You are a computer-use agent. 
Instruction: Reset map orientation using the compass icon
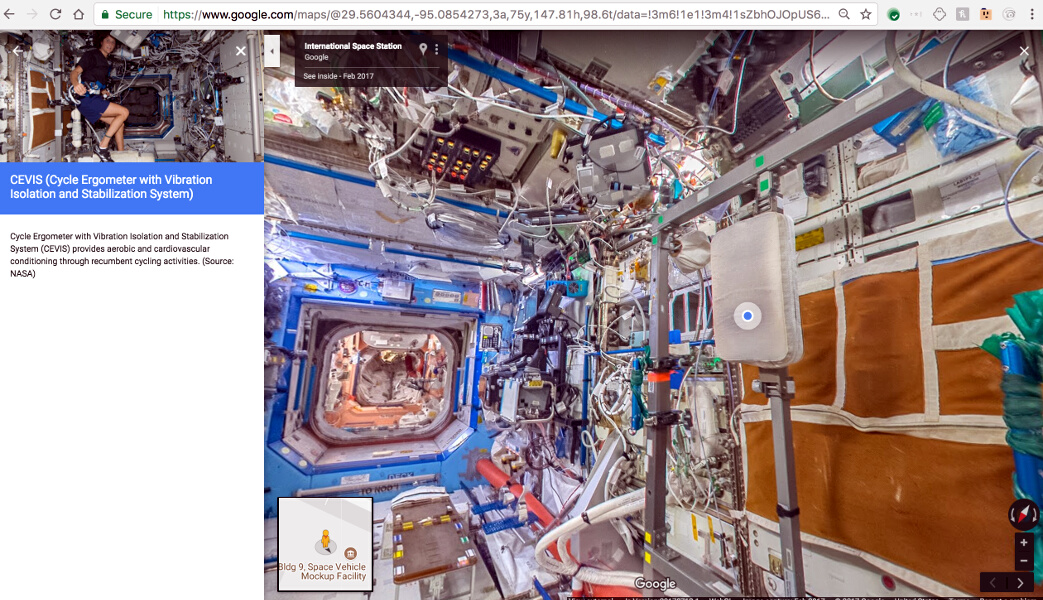pos(1023,514)
